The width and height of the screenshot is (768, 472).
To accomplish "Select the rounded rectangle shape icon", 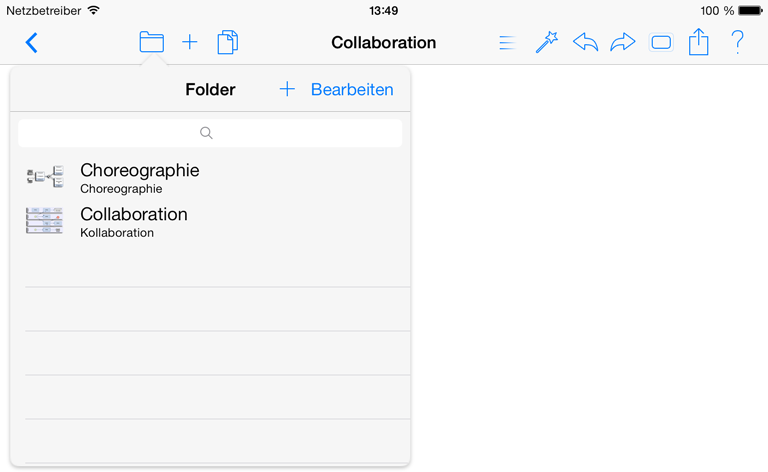I will point(661,43).
